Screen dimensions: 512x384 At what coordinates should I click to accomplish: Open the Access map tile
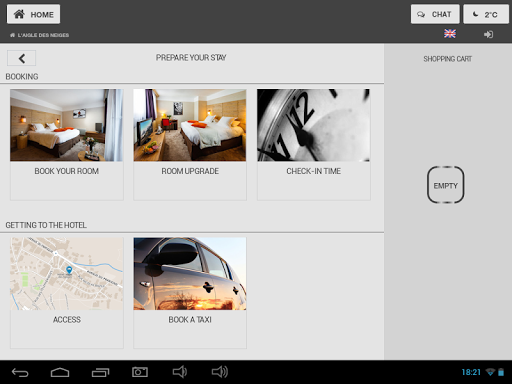67,293
